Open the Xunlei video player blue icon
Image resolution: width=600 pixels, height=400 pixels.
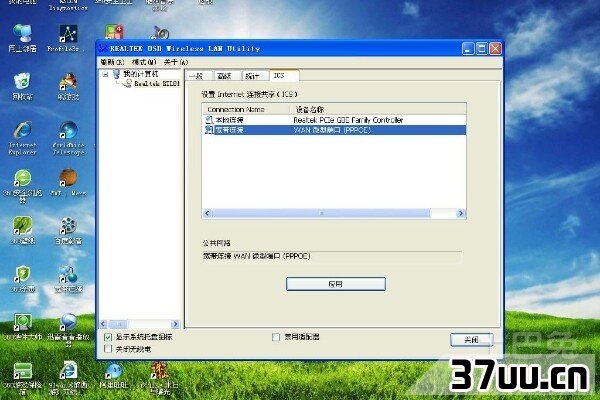[x=68, y=322]
